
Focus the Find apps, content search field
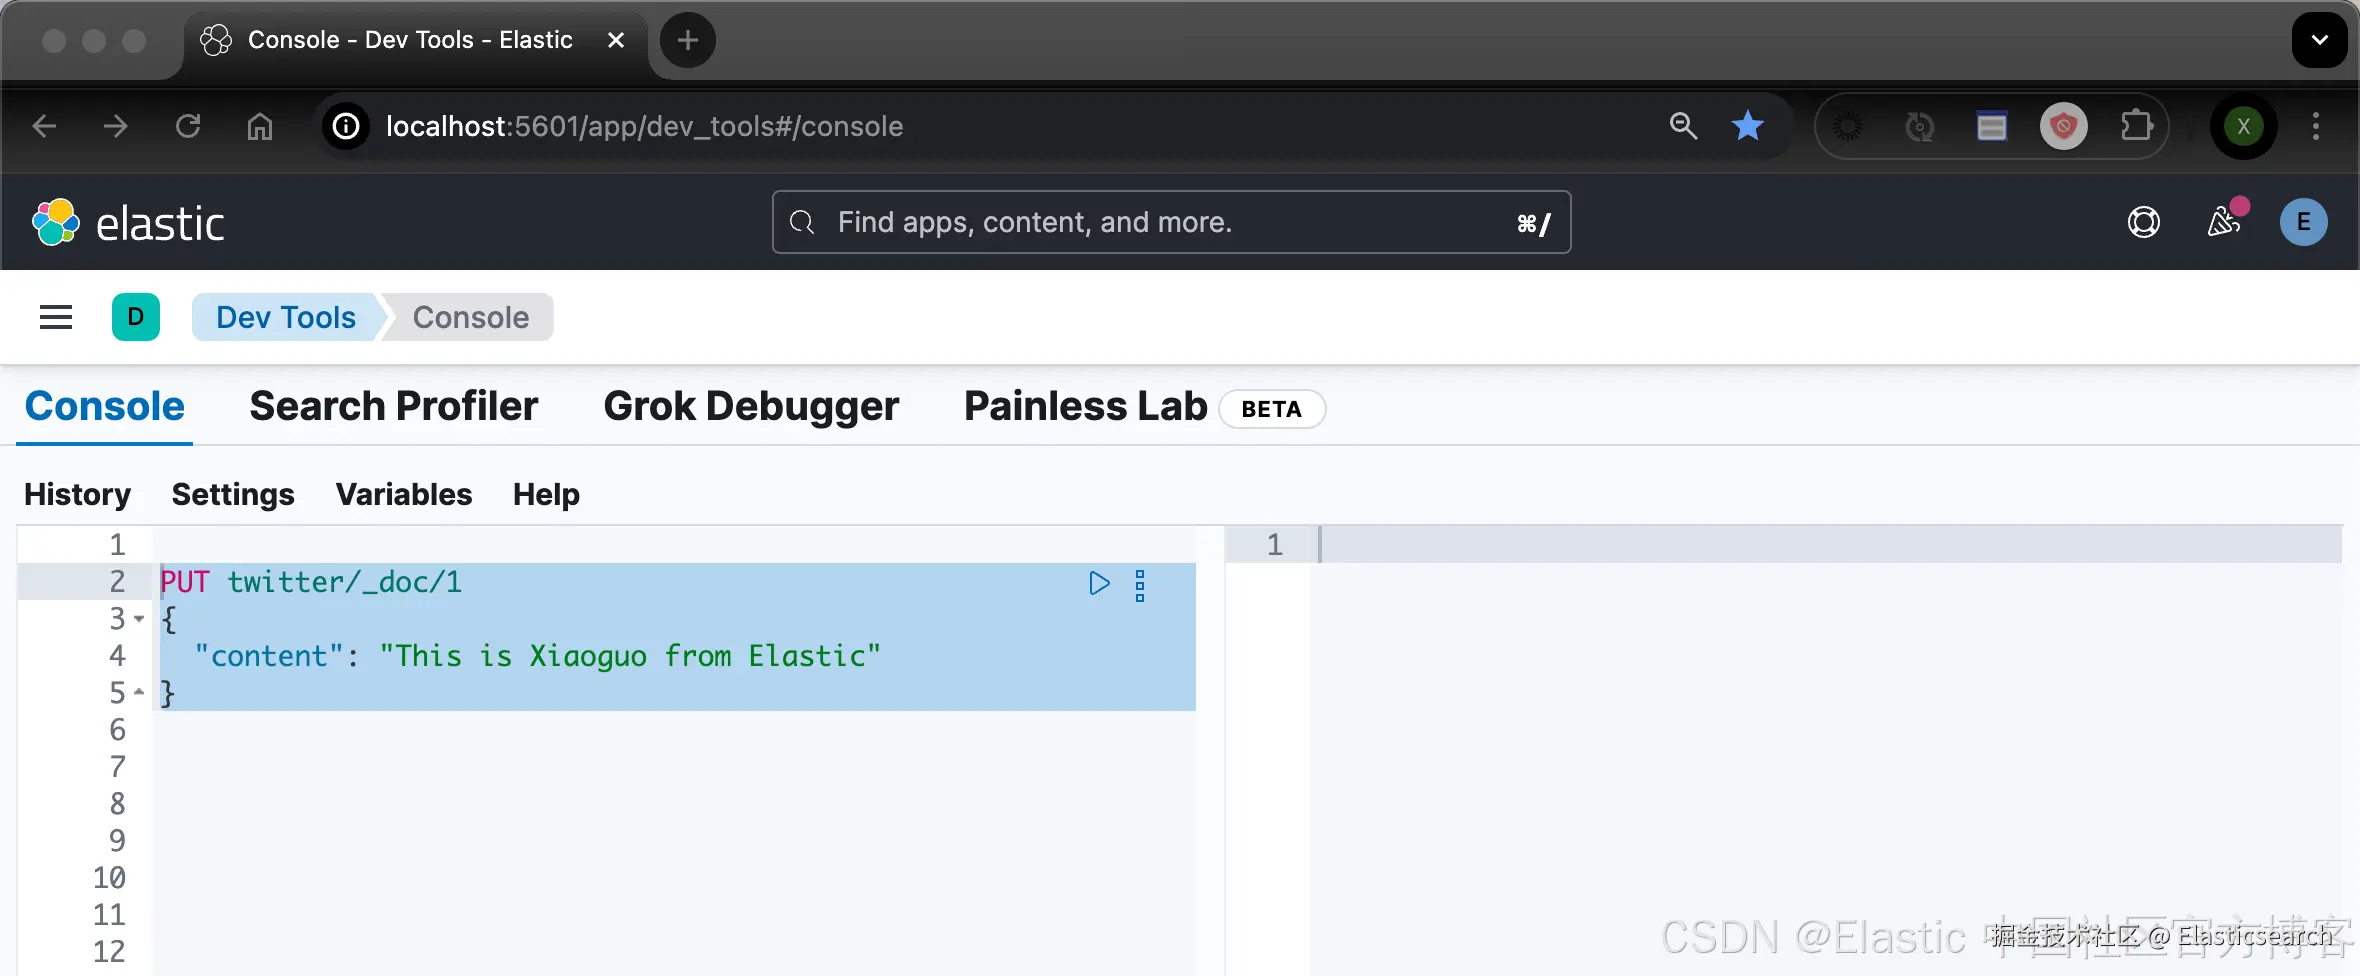click(x=1170, y=222)
